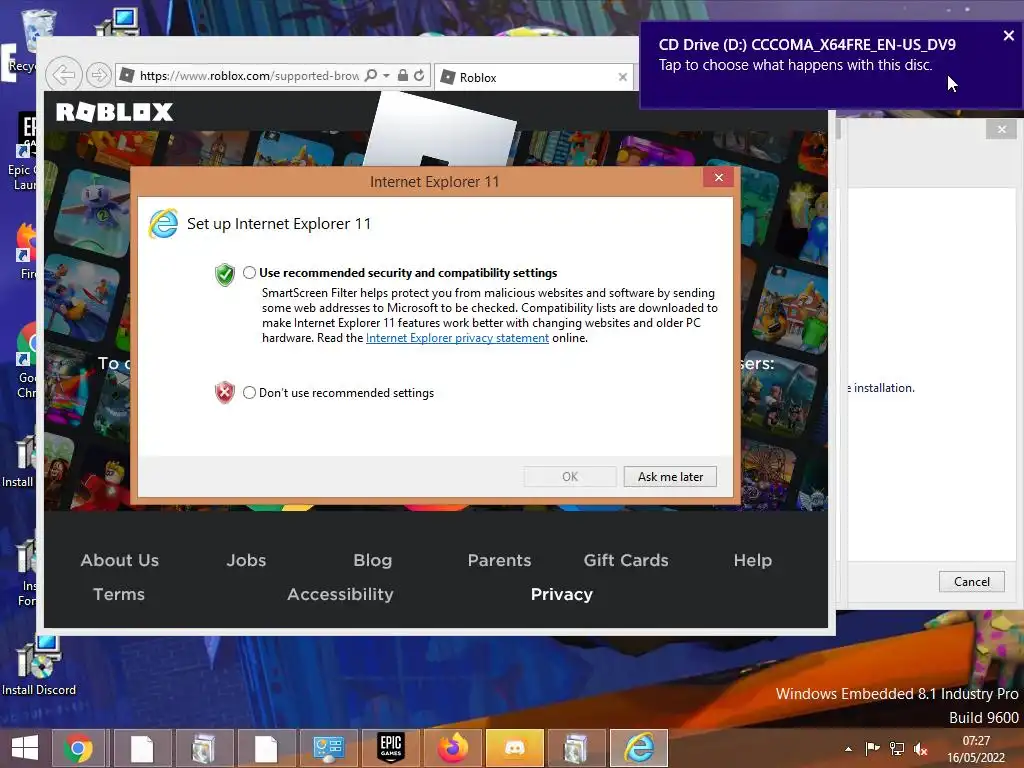Select 'Use recommended security and compatibility settings' radio
The image size is (1024, 768).
coord(249,273)
